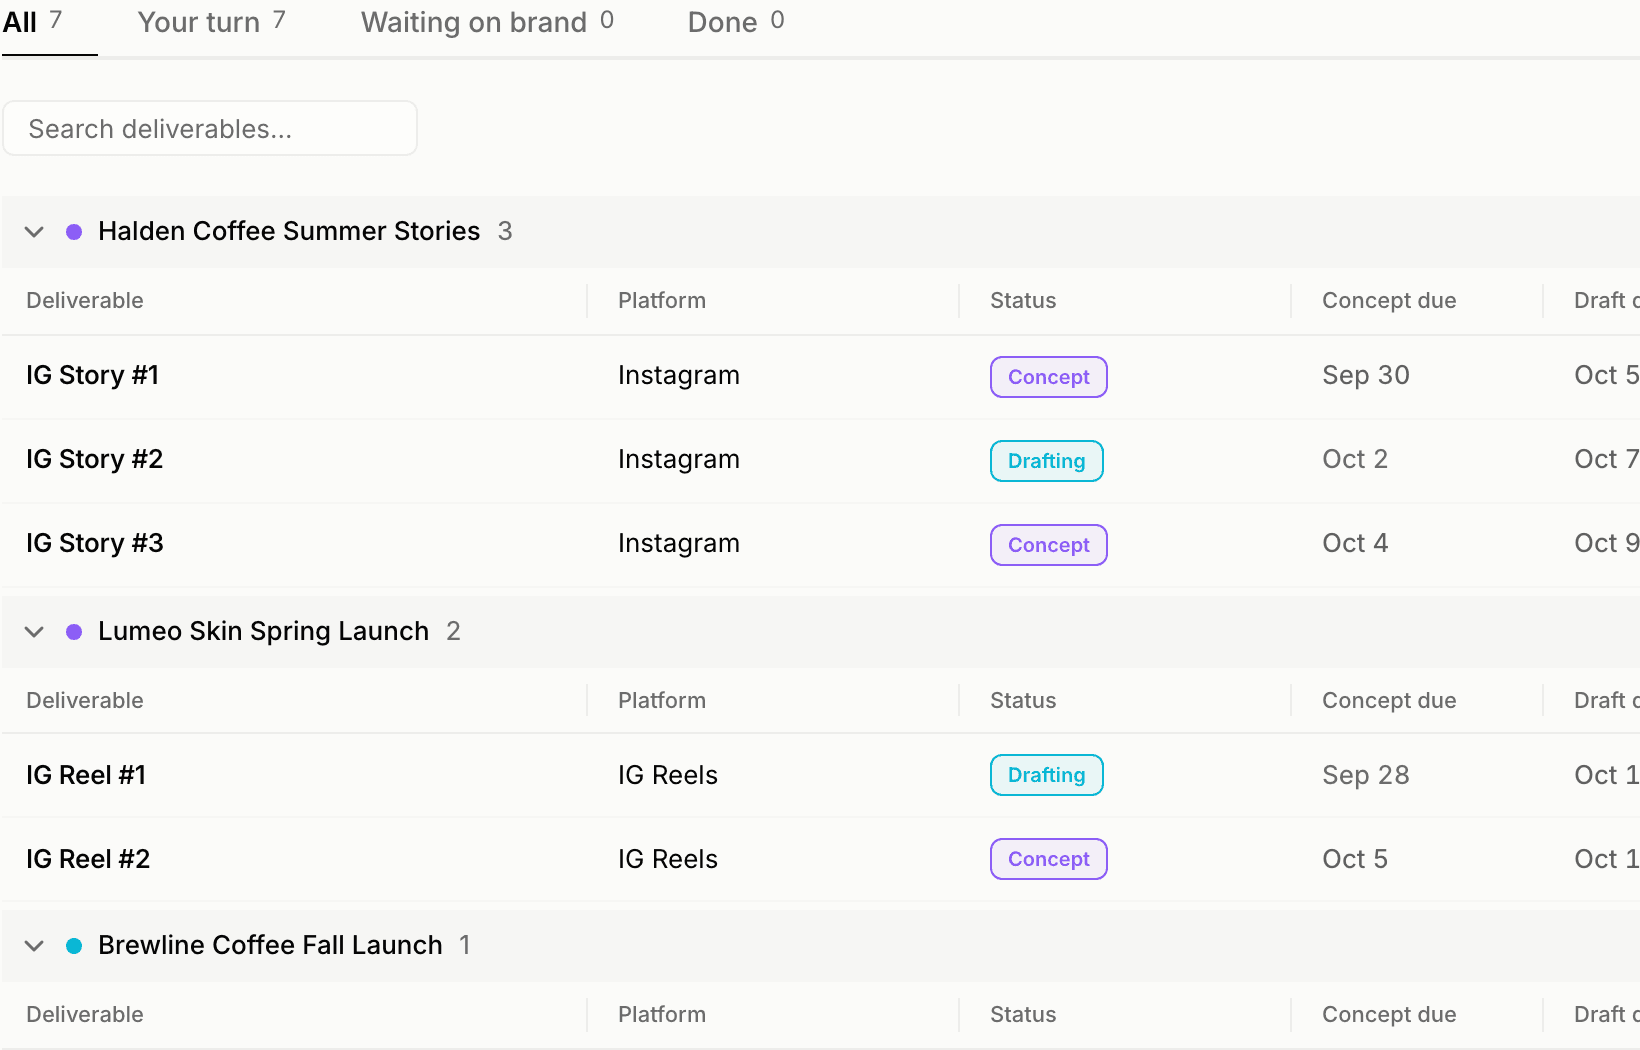
Task: Open the IG Reel #2 deliverable
Action: click(88, 859)
